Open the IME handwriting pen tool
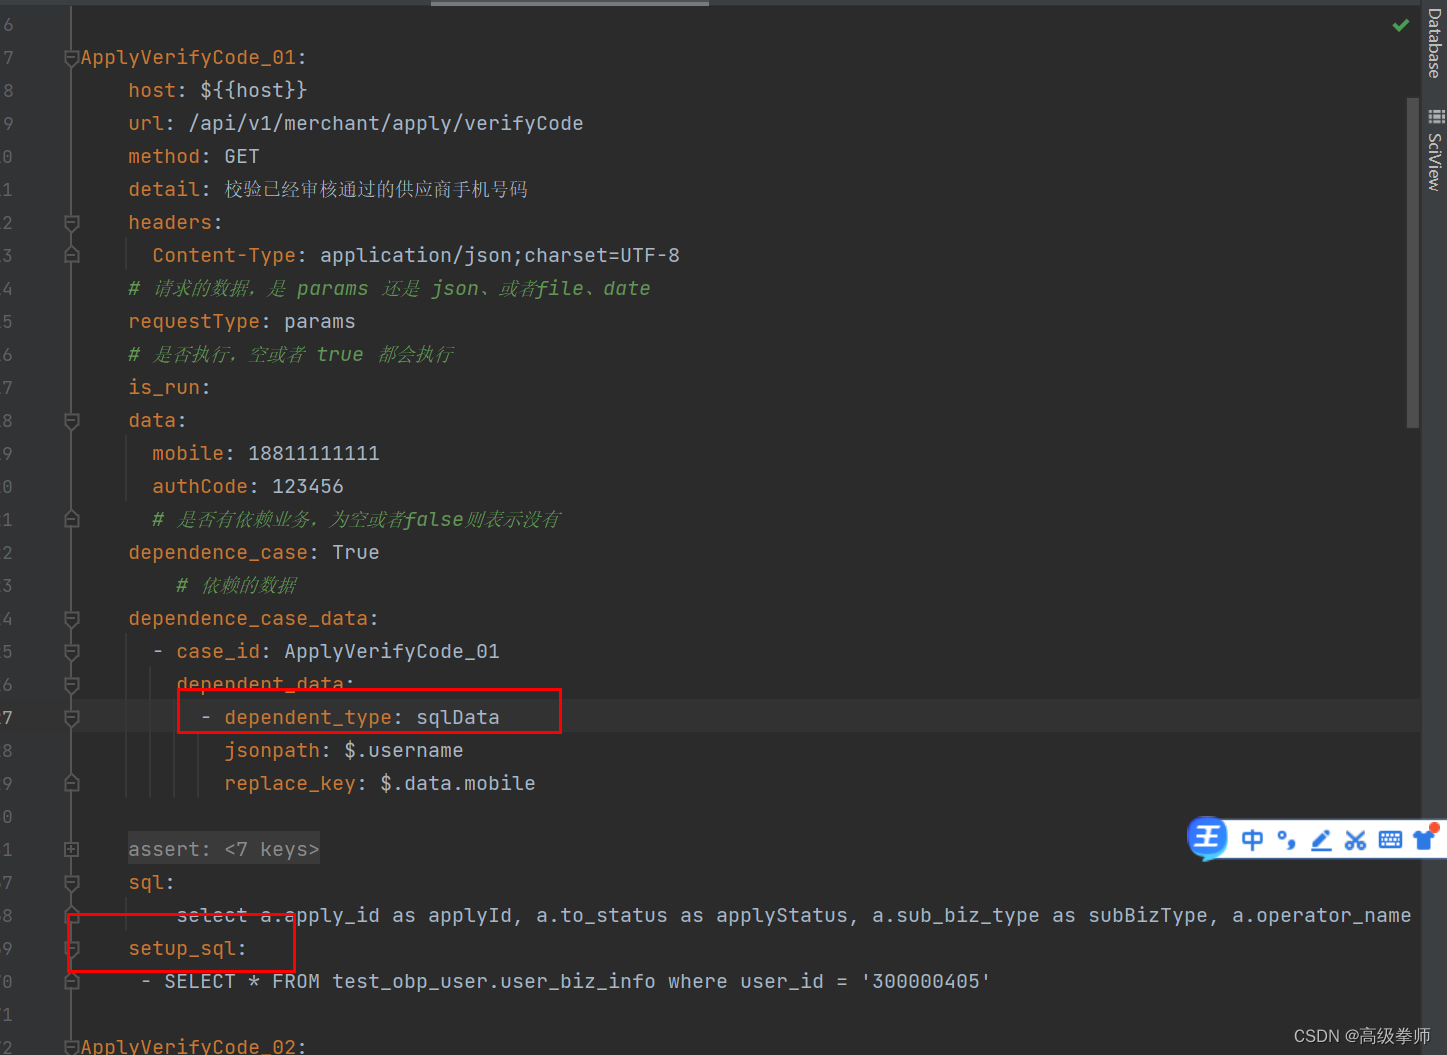This screenshot has width=1447, height=1055. (1321, 840)
